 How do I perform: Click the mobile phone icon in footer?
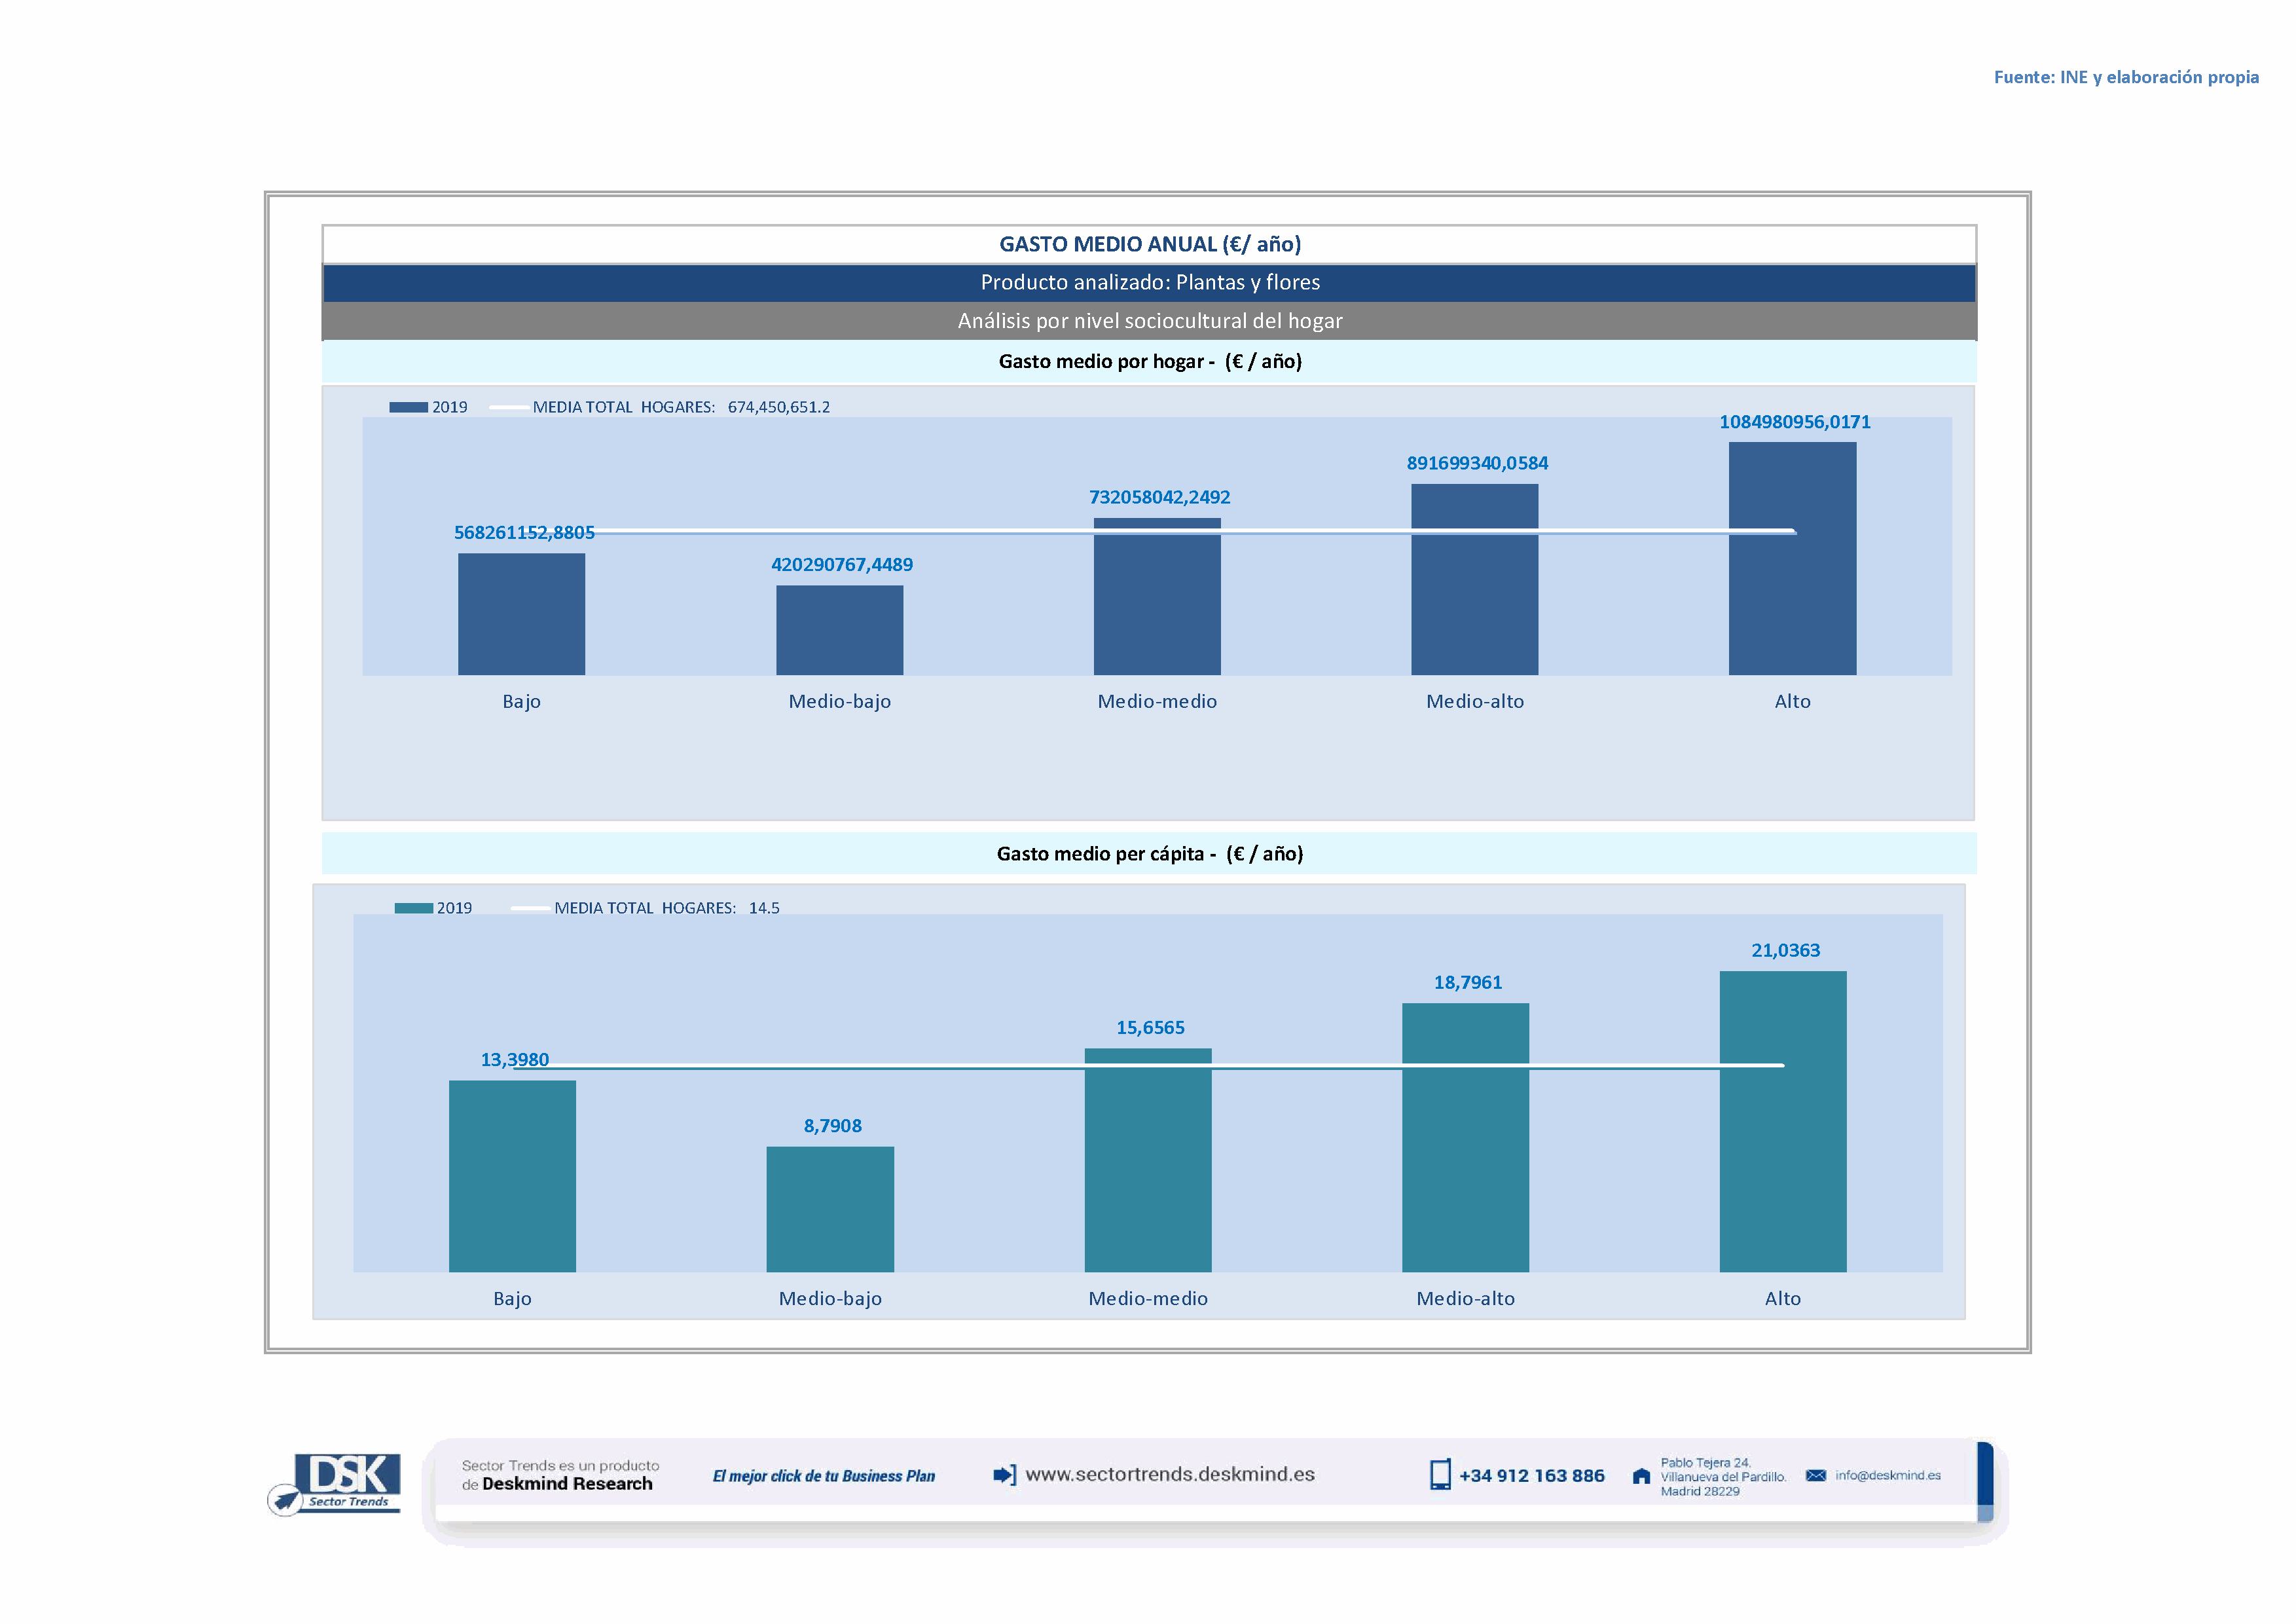[x=1440, y=1474]
